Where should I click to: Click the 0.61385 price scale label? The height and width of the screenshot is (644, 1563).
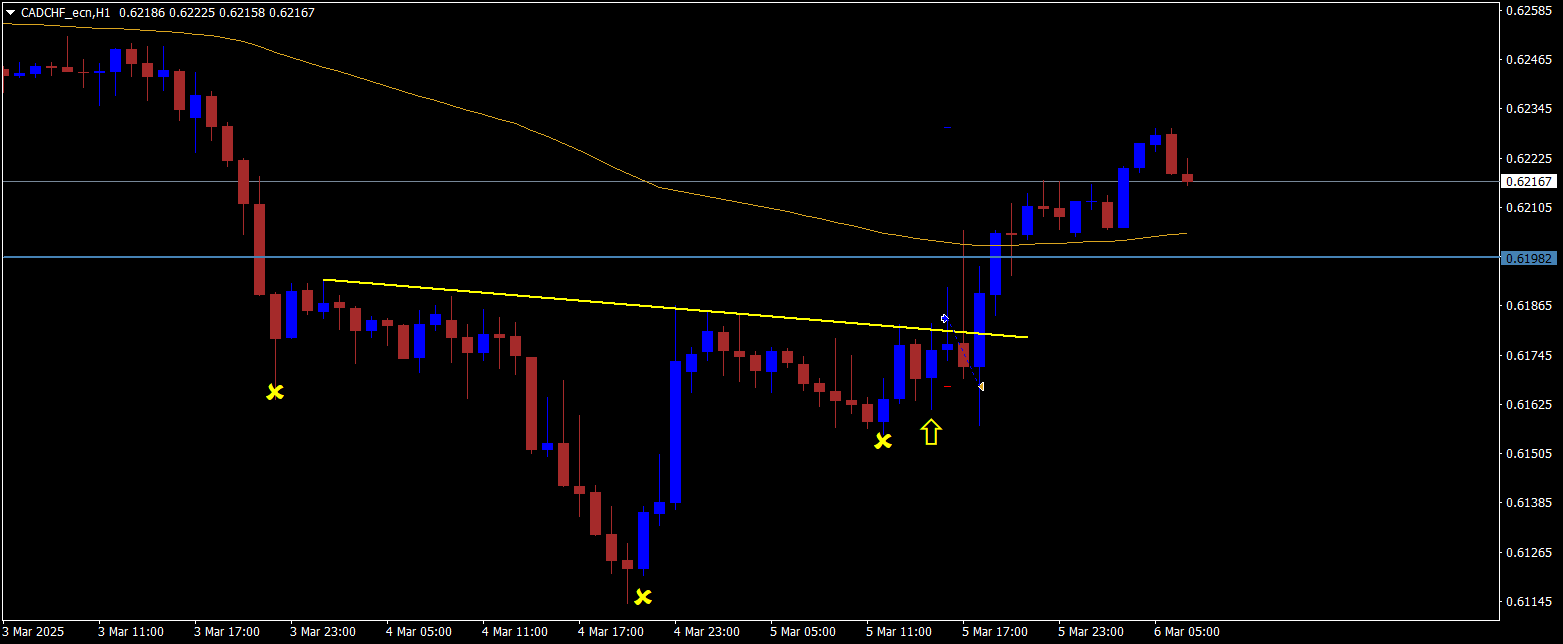click(x=1527, y=503)
